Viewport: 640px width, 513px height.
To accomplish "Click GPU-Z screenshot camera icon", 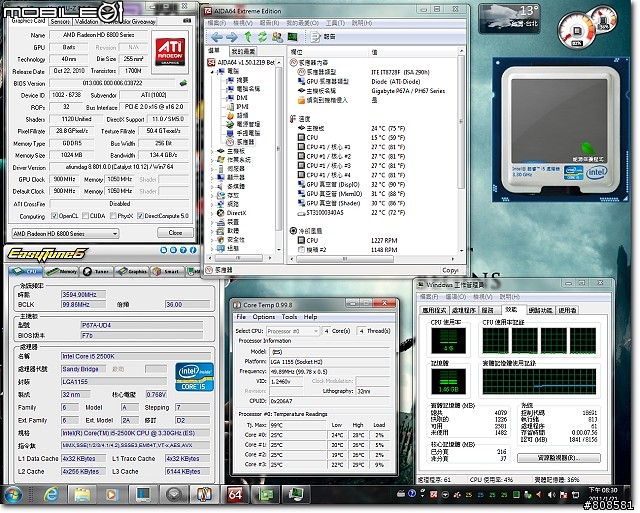I will (x=187, y=20).
